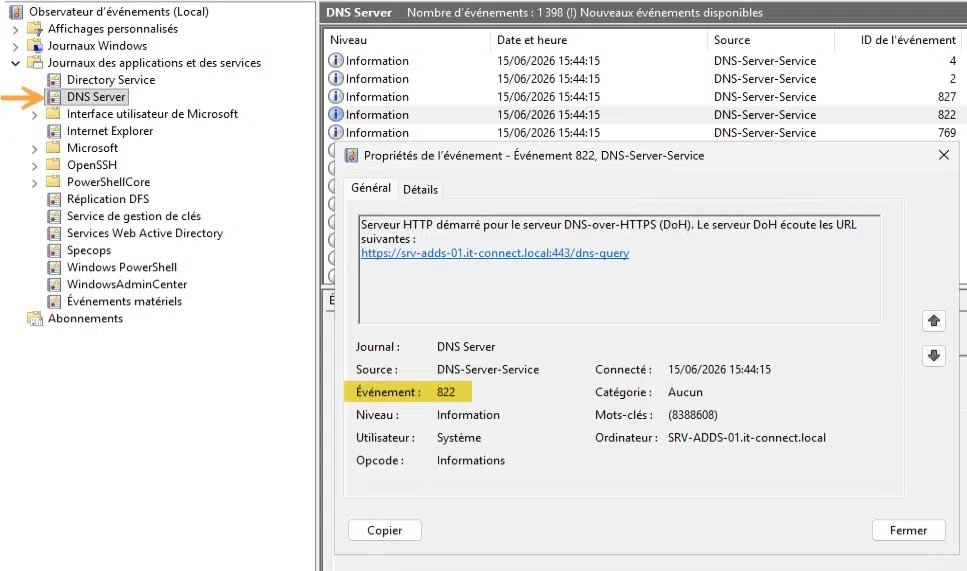
Task: Expand Affichages personnalisés node
Action: coord(15,29)
